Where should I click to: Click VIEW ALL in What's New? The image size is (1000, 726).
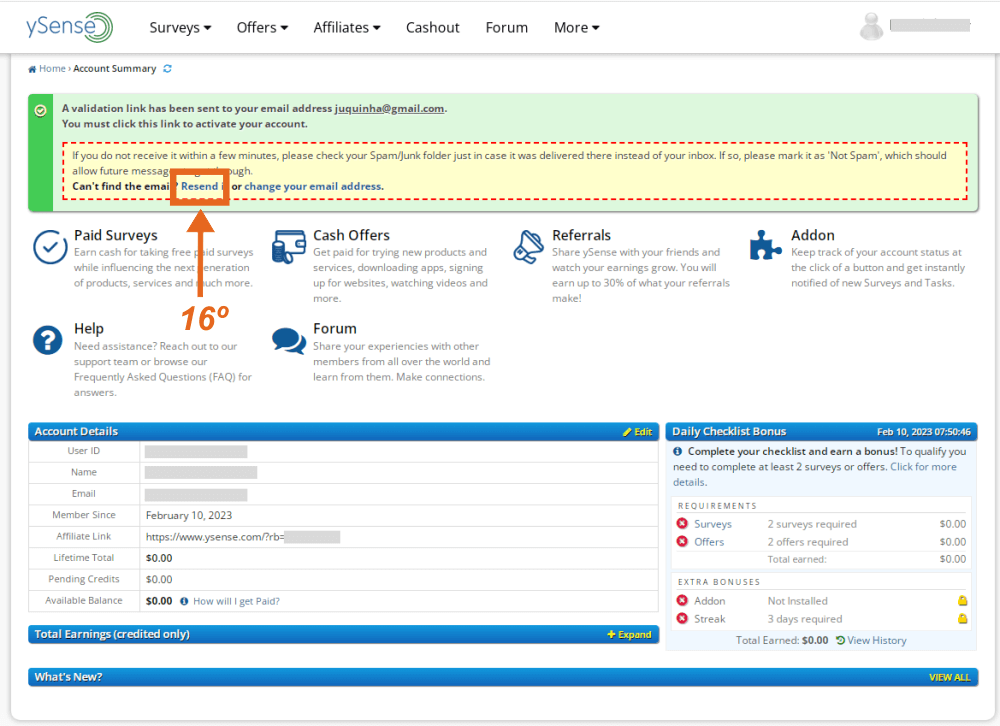click(949, 678)
